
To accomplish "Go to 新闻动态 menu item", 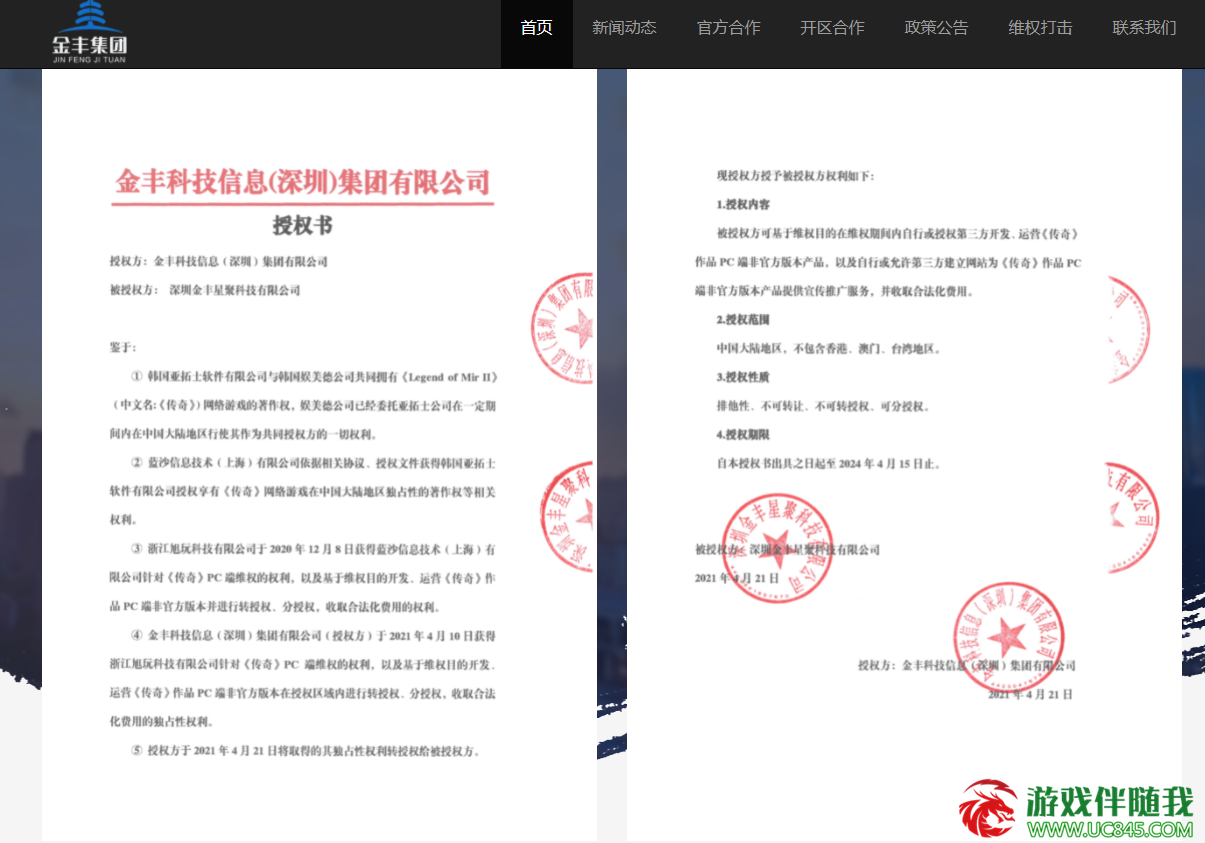I will 624,28.
